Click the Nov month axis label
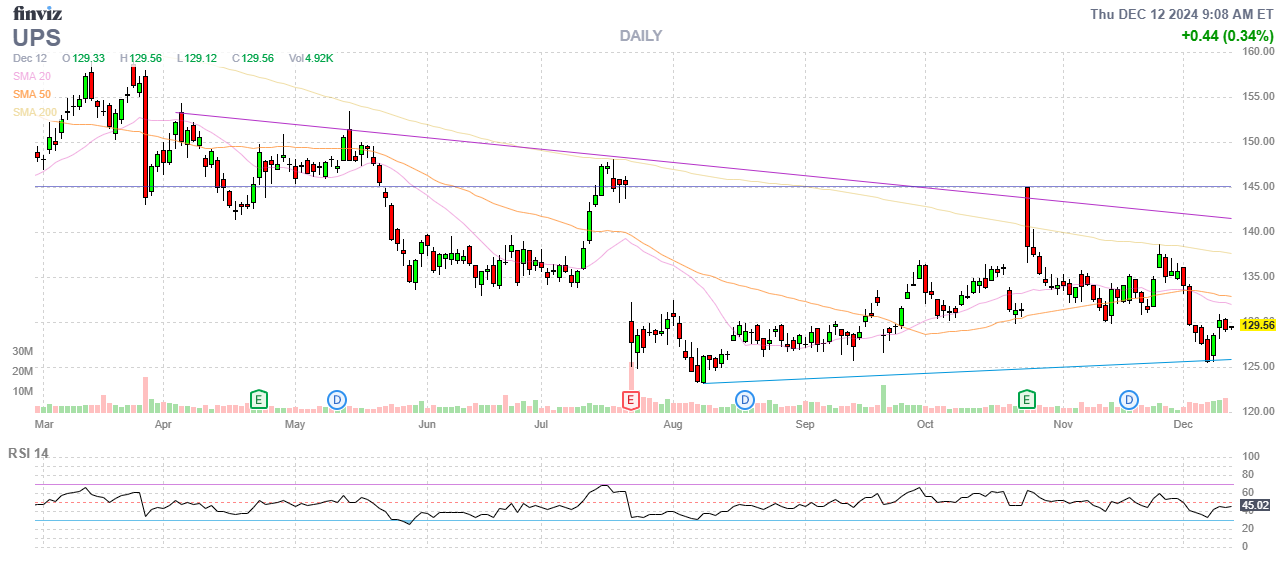The height and width of the screenshot is (562, 1287). pos(1064,424)
